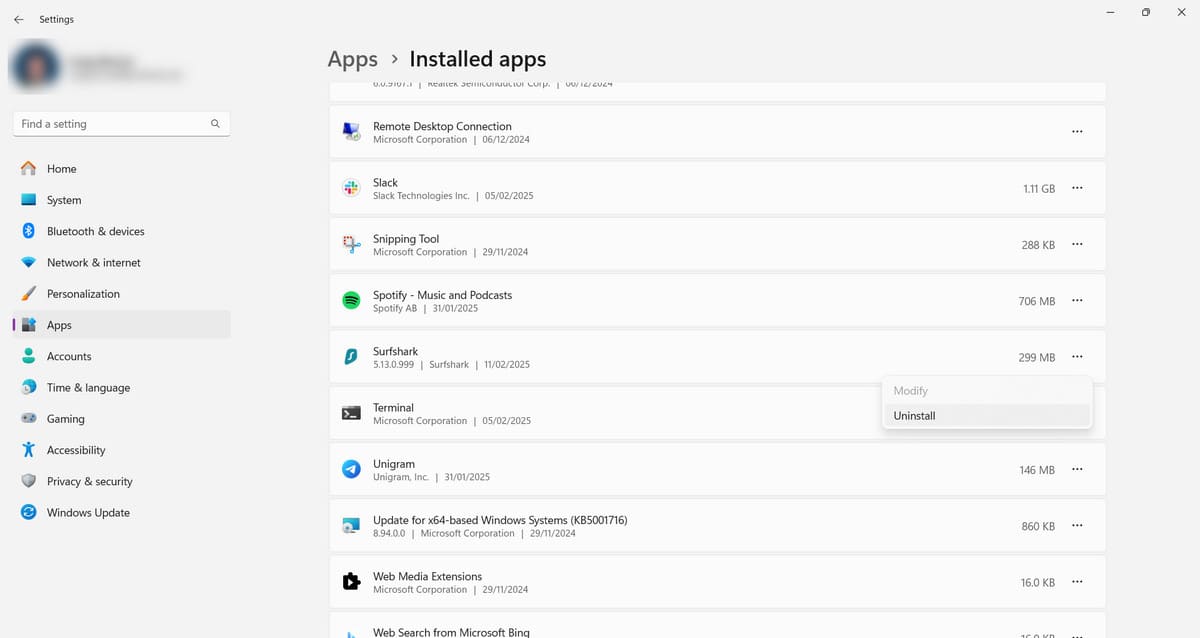The width and height of the screenshot is (1200, 638).
Task: Click the Windows Update sync icon
Action: point(28,512)
